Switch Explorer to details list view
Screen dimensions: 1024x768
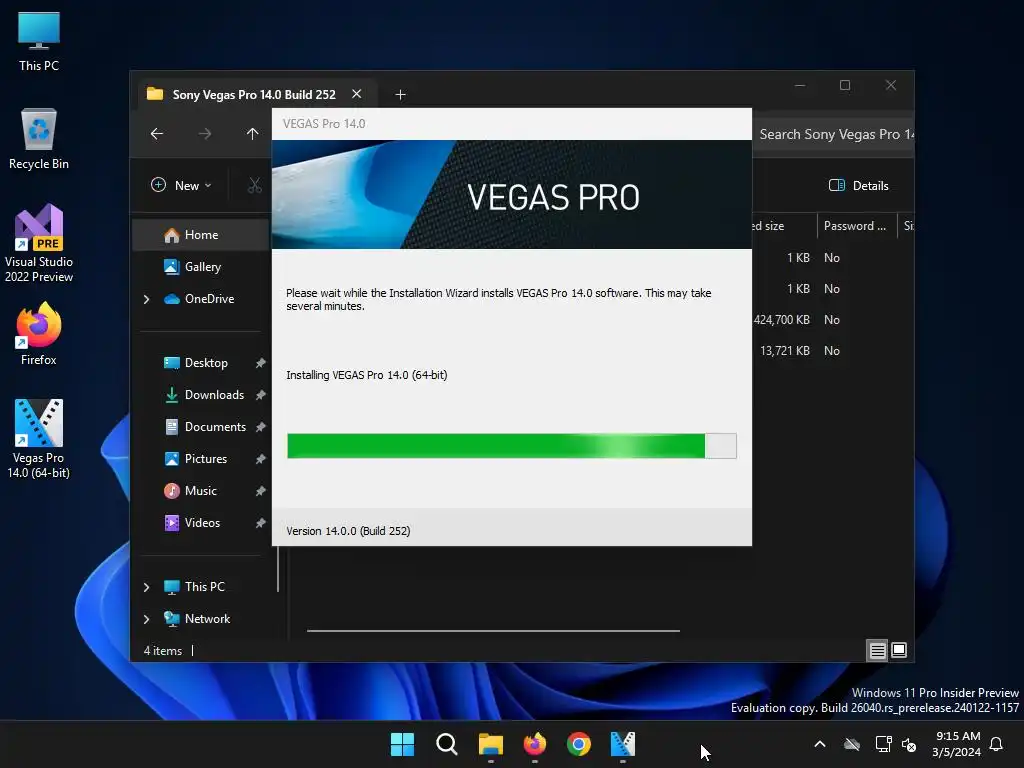point(877,650)
